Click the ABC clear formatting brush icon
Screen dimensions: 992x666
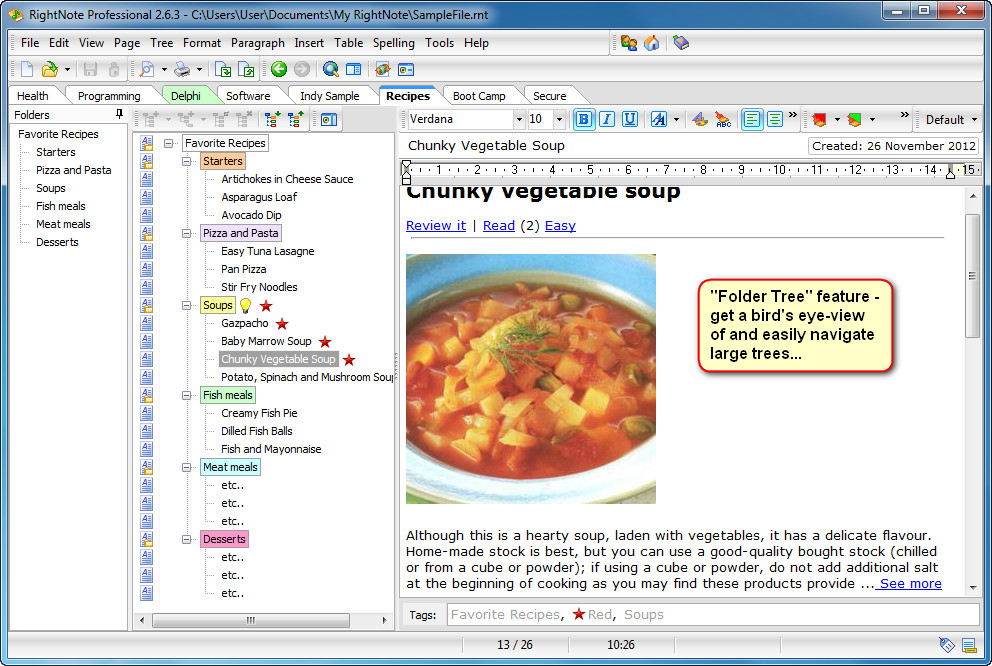point(722,119)
